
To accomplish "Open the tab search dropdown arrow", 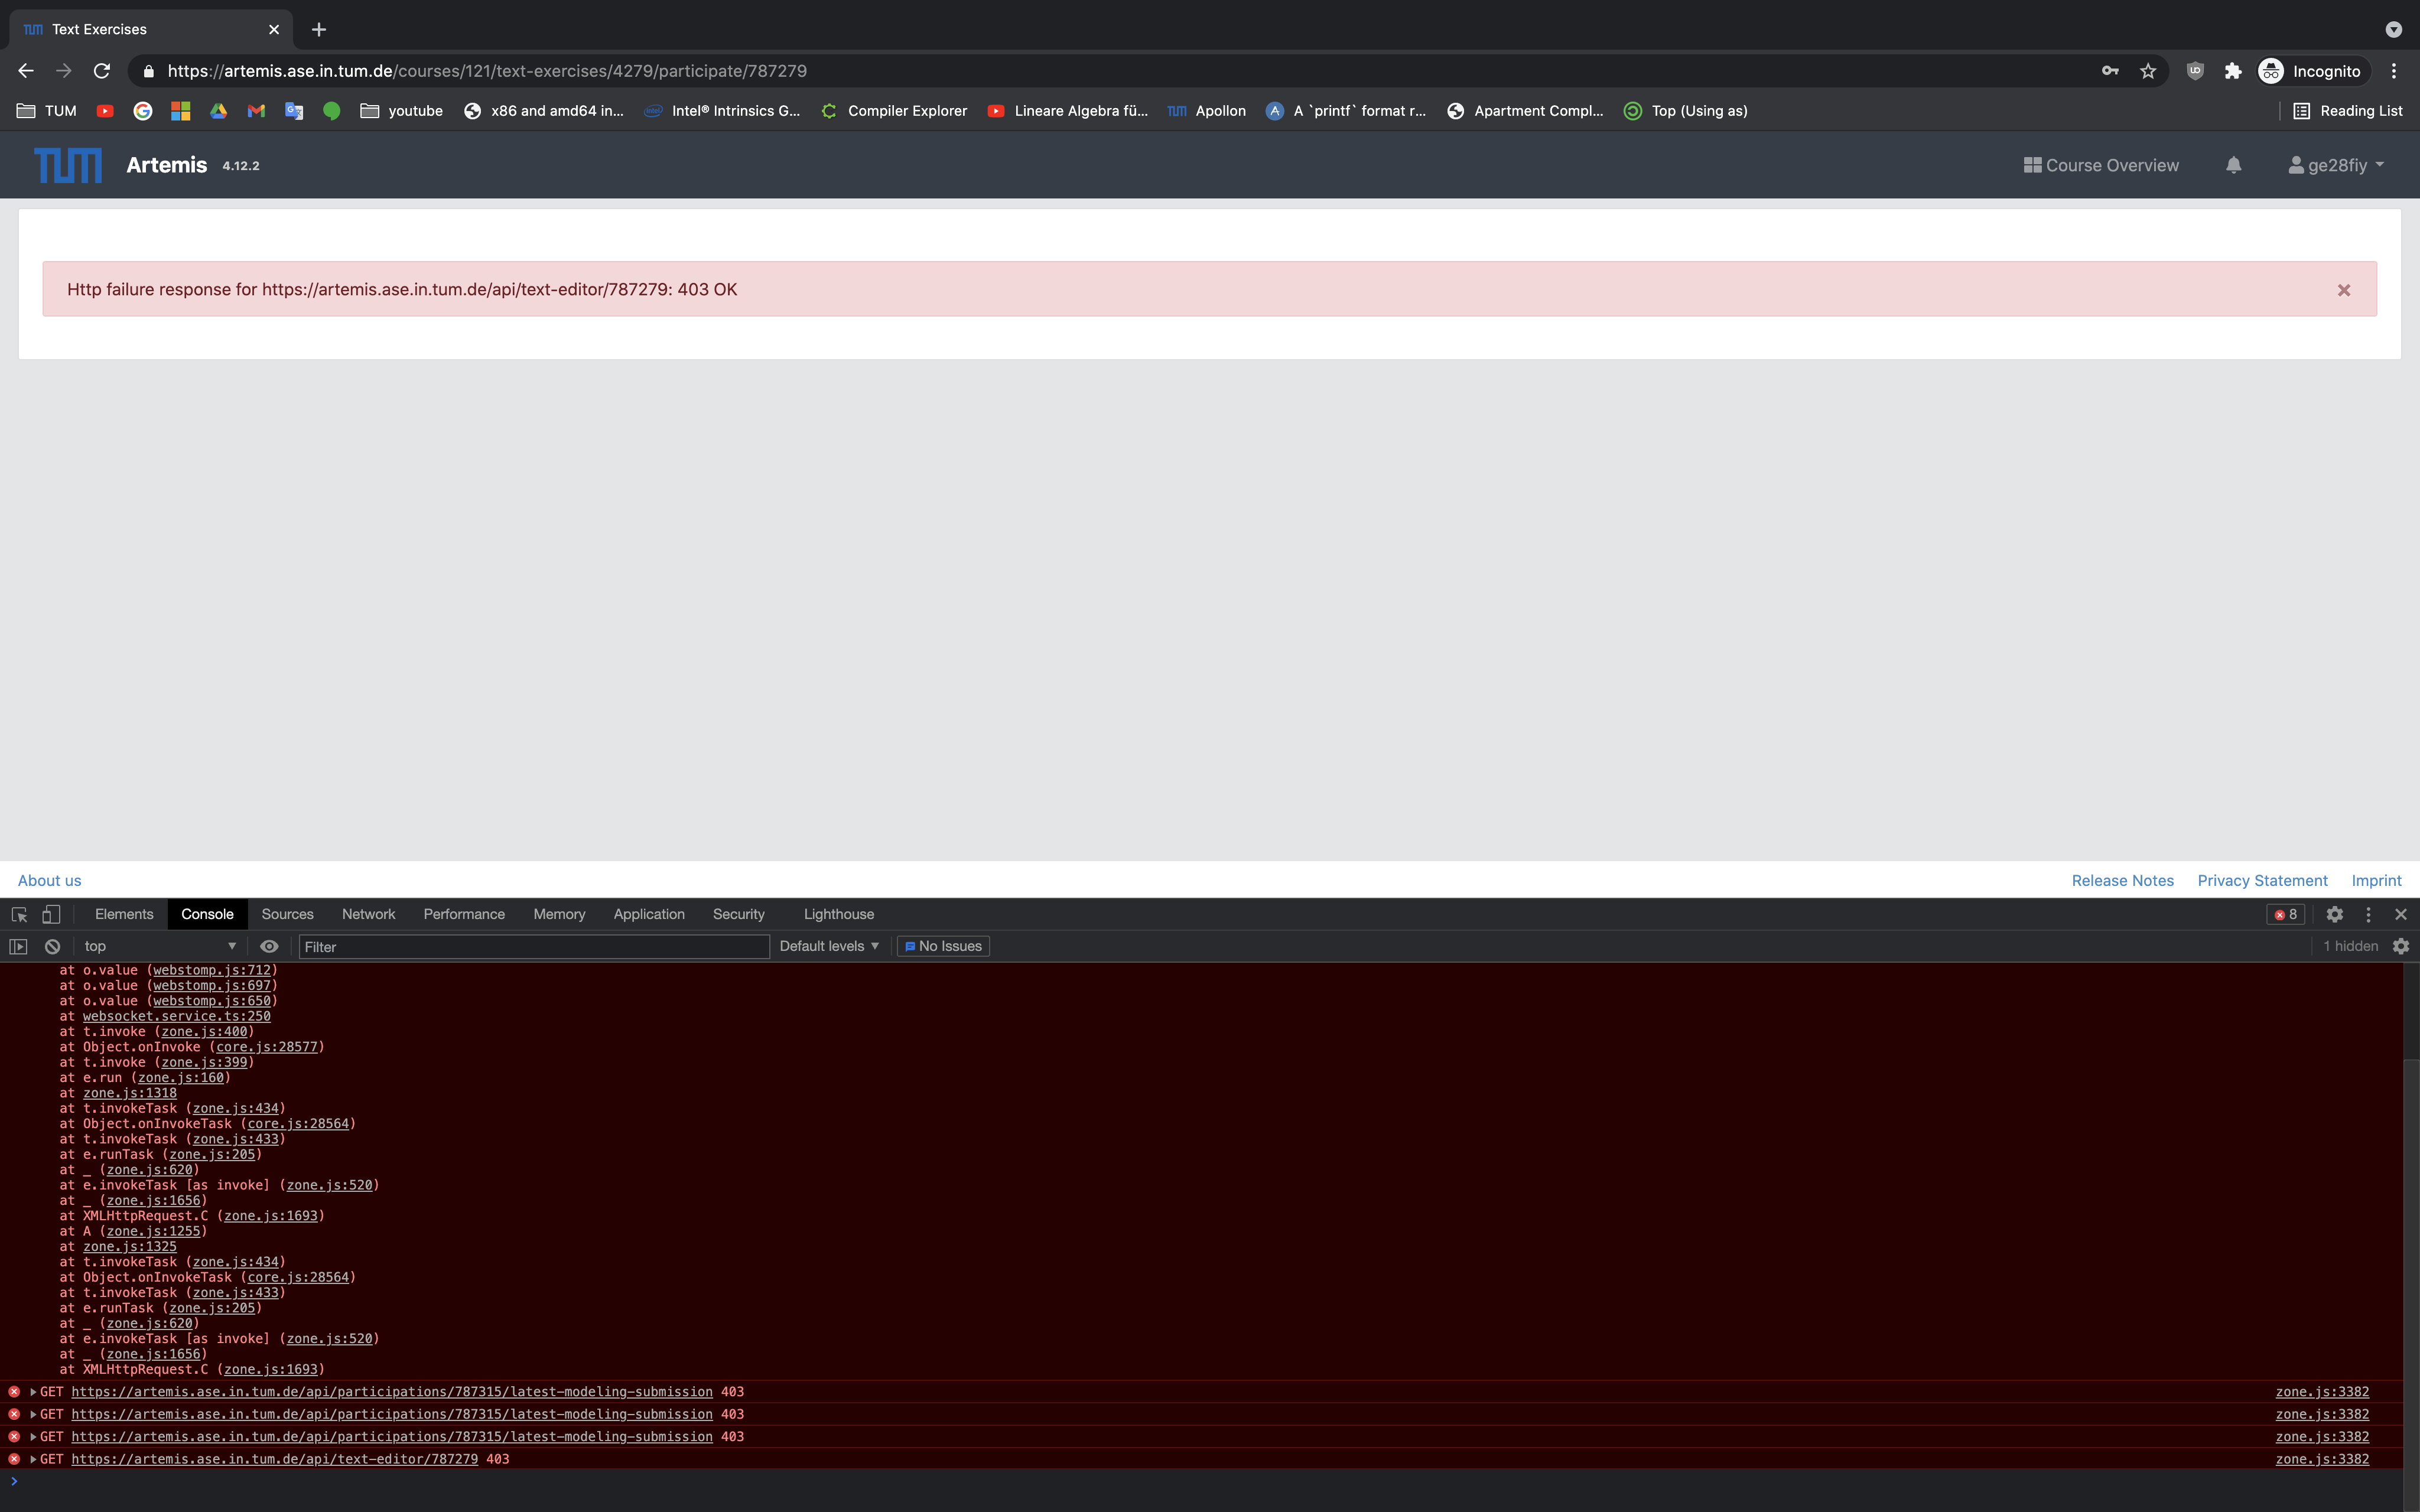I will coord(2394,30).
